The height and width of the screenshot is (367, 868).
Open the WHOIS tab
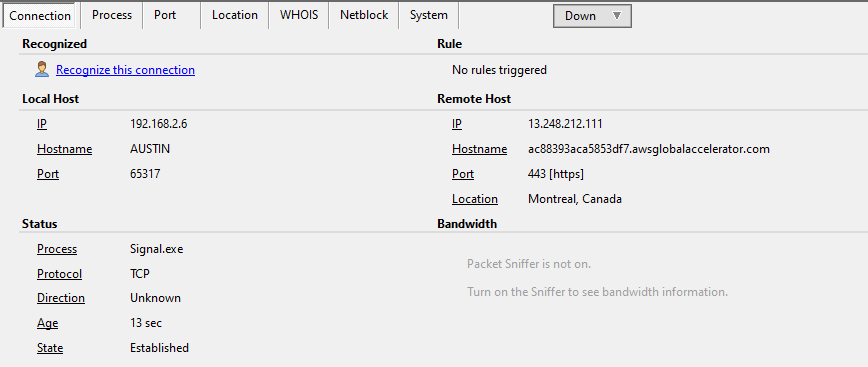(x=299, y=15)
